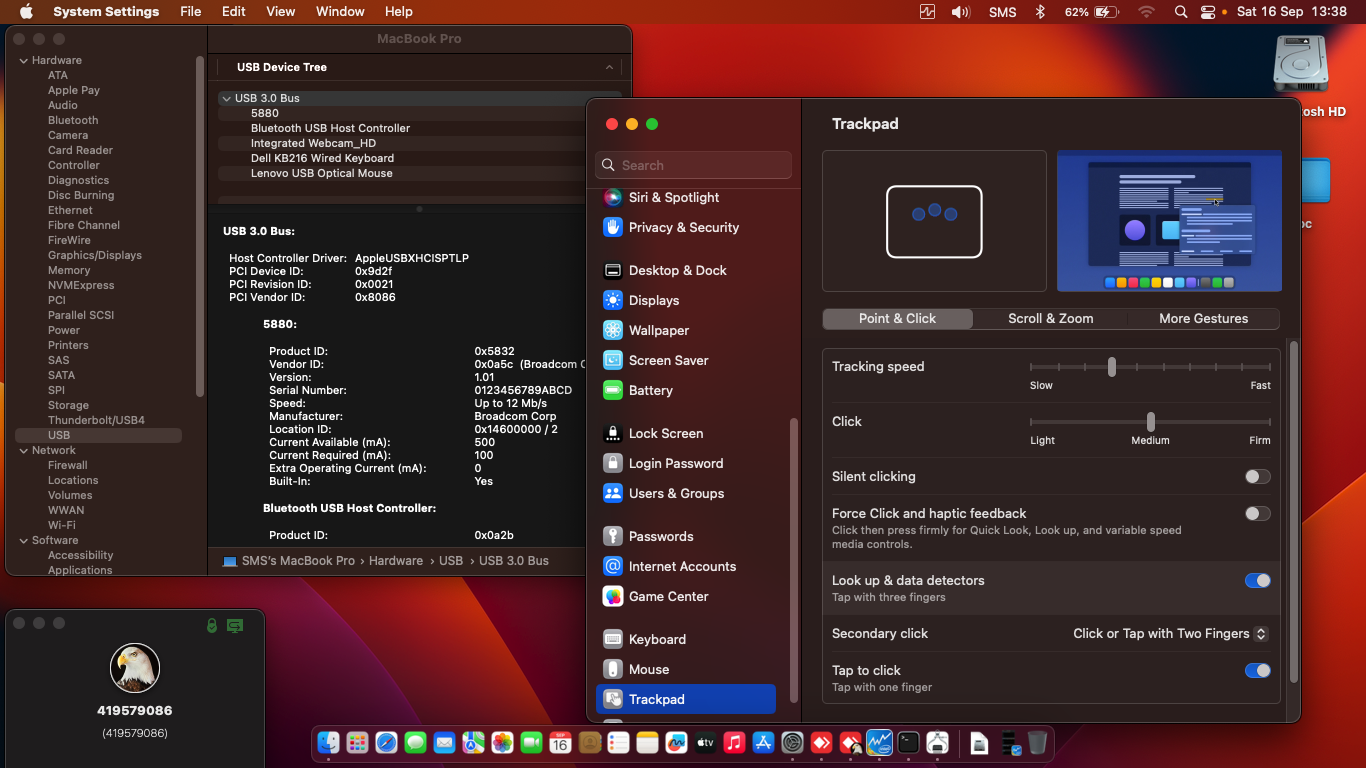
Task: Open Photos app in Dock
Action: coord(502,743)
